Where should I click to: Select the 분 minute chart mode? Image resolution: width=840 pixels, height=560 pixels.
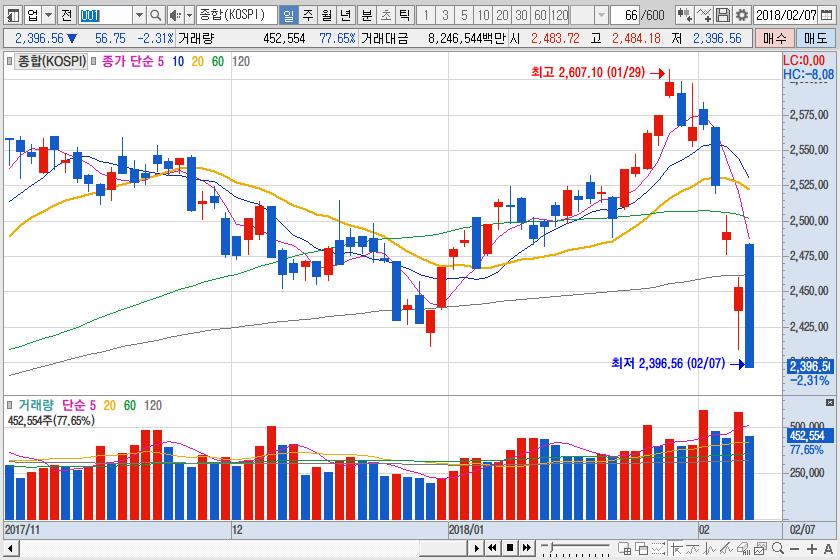pyautogui.click(x=366, y=15)
